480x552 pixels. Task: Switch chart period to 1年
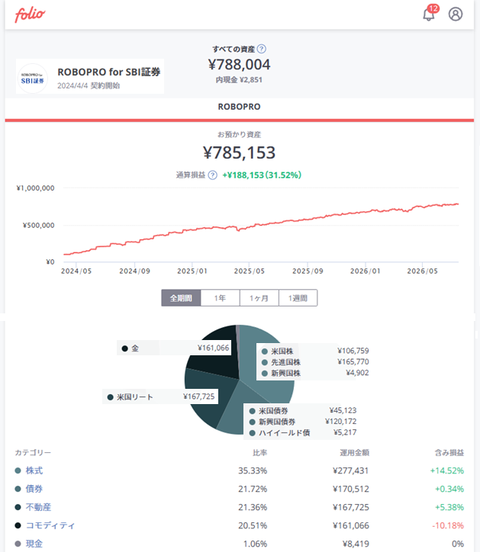tap(220, 298)
